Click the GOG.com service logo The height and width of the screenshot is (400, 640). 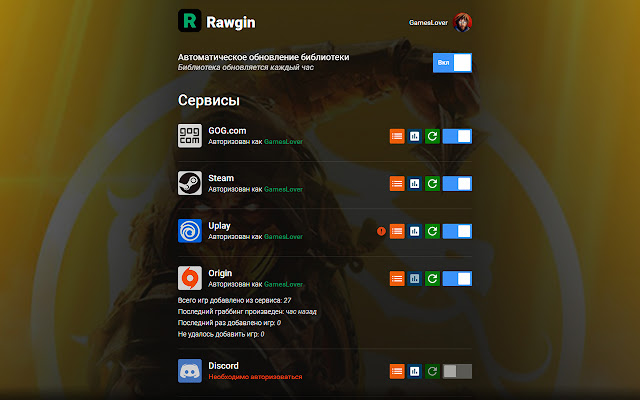(190, 136)
